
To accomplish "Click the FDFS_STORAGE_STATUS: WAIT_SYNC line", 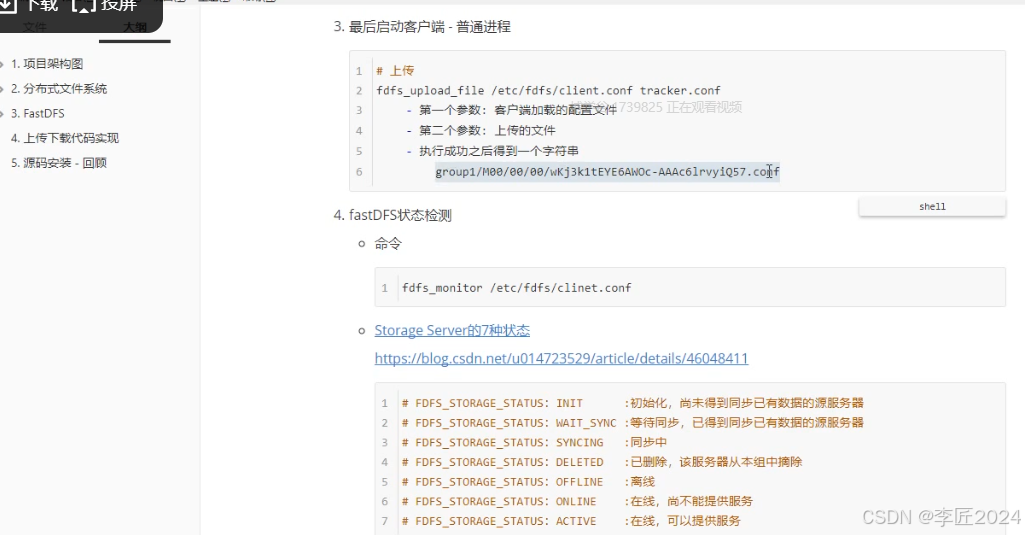I will coord(632,423).
